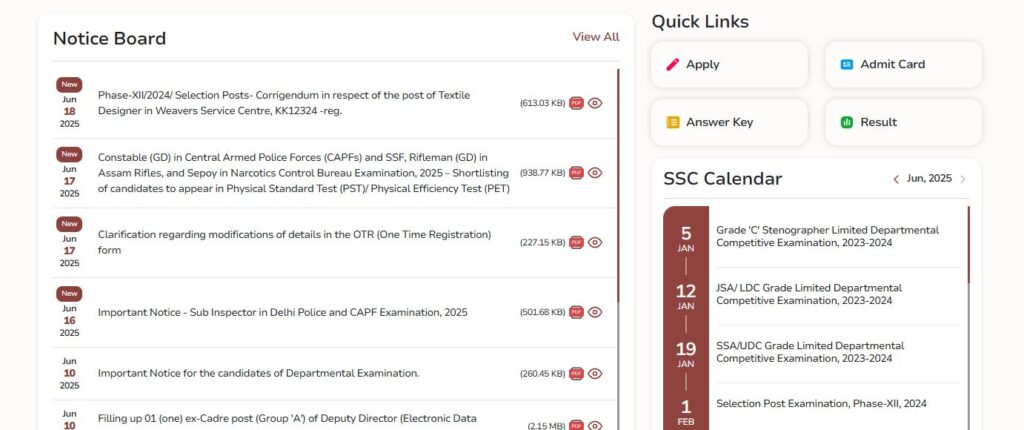Go to previous month in SSC Calendar
1024x430 pixels.
896,179
